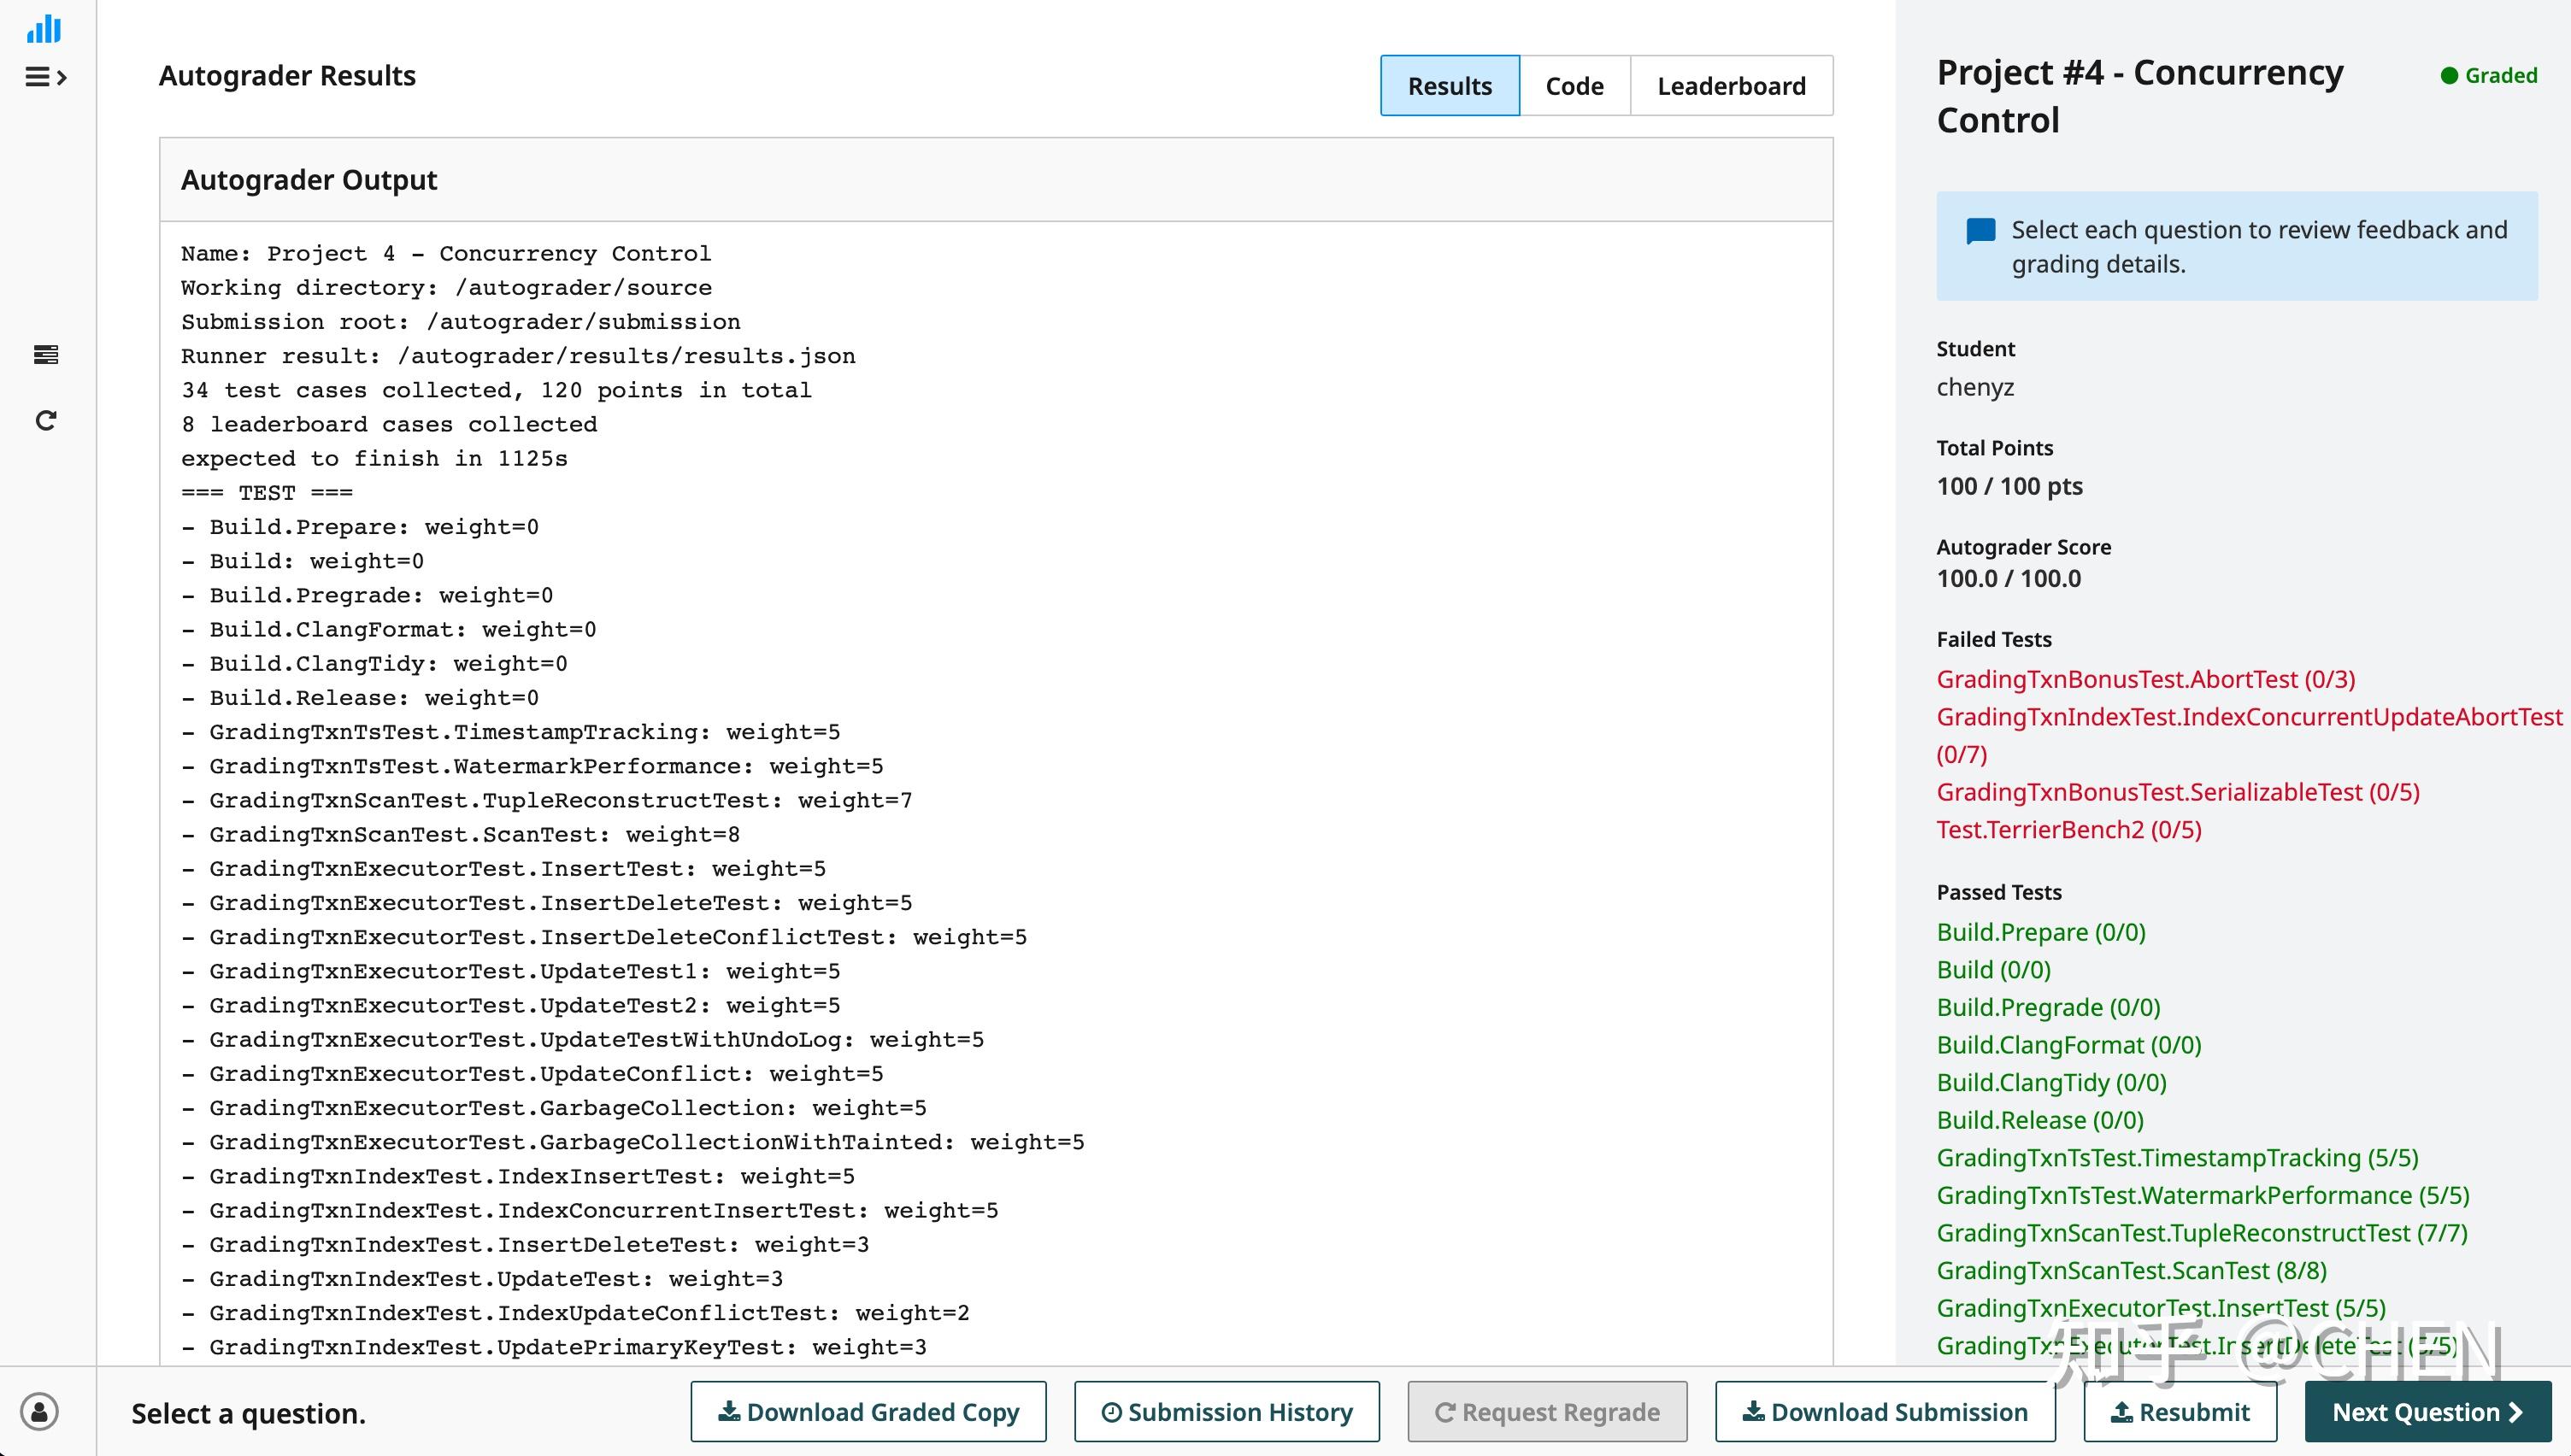The height and width of the screenshot is (1456, 2571).
Task: Open GradingTxnScanTest.ScanTest passed result
Action: 2131,1271
